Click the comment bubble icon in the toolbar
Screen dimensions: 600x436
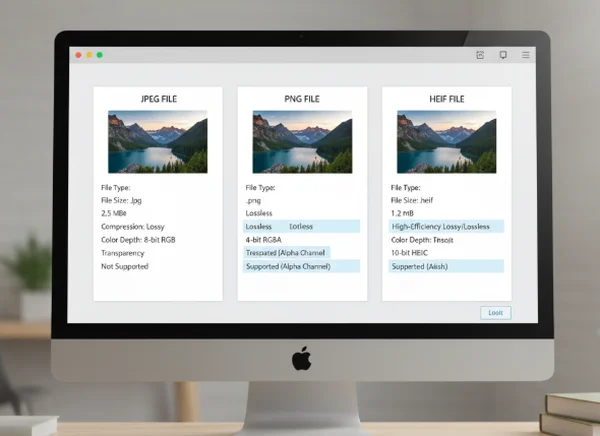(x=503, y=55)
